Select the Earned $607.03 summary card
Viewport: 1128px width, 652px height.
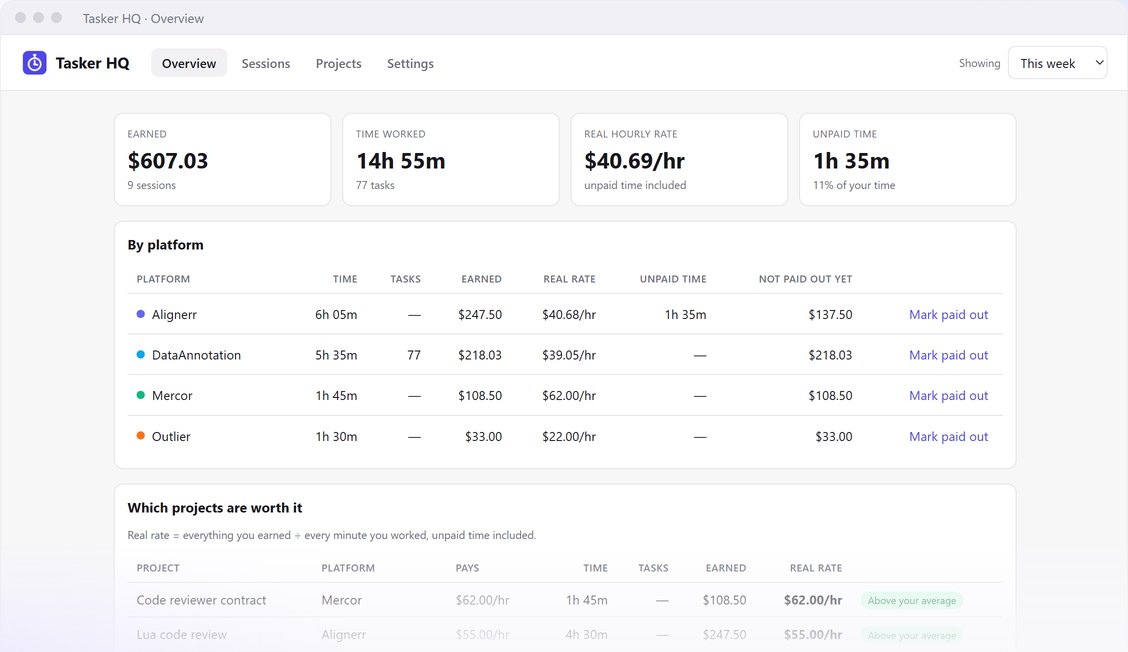tap(222, 159)
